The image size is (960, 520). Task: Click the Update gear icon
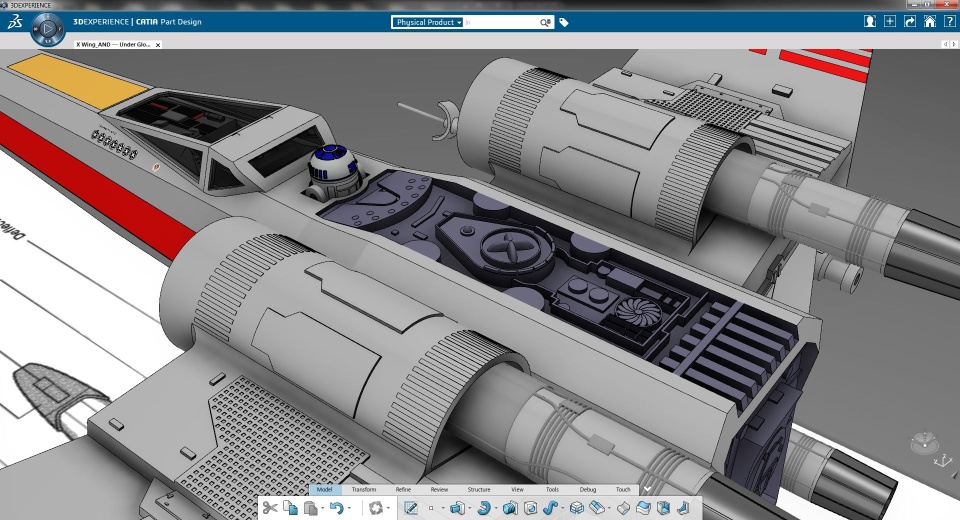[x=376, y=508]
